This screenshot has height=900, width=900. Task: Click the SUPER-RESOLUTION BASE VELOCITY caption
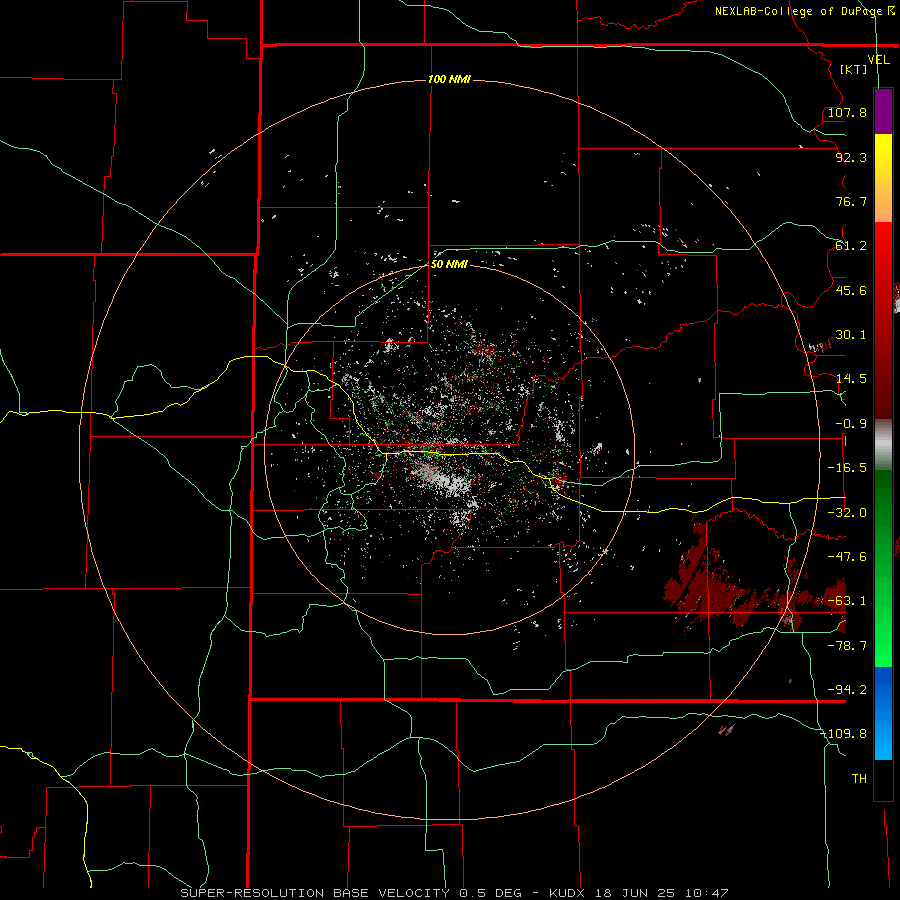(x=317, y=893)
